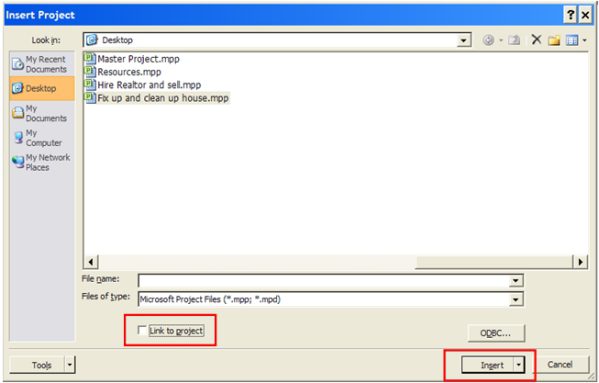
Task: Select Hire Realtor and sell.mpp file name
Action: pyautogui.click(x=149, y=85)
